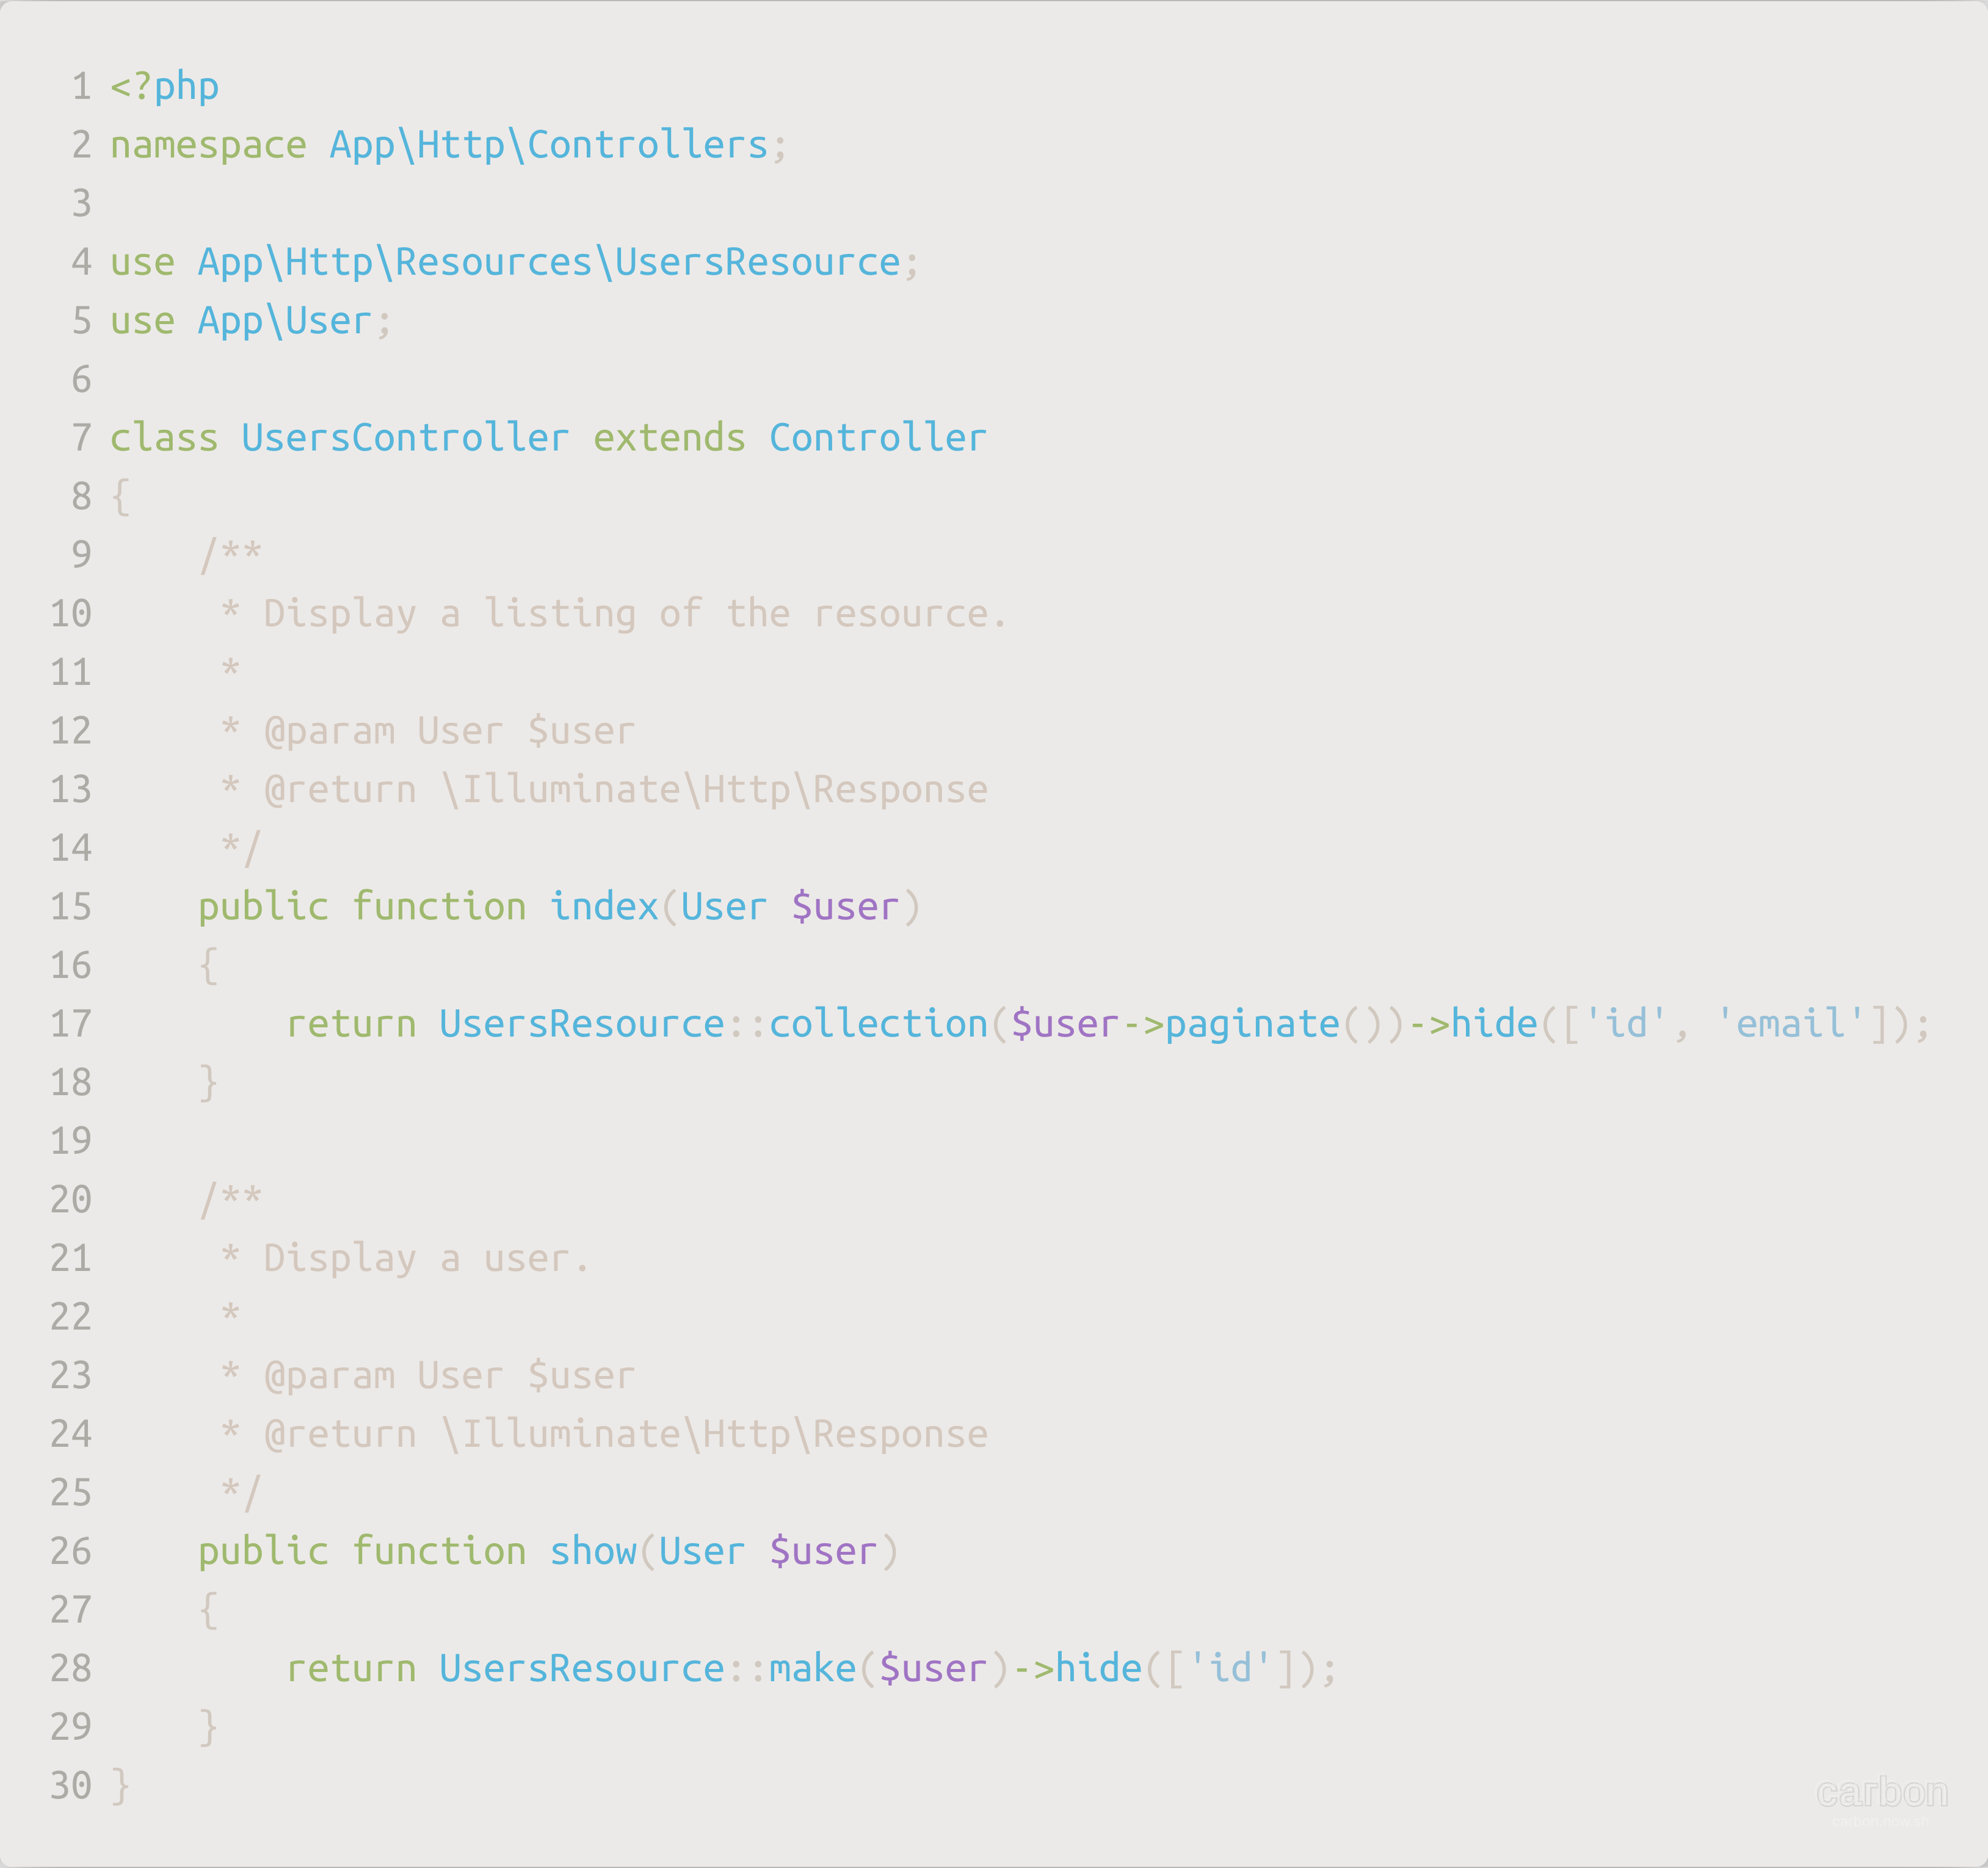1988x1868 pixels.
Task: Click the "Display a listing of the resource." comment
Action: pos(635,614)
